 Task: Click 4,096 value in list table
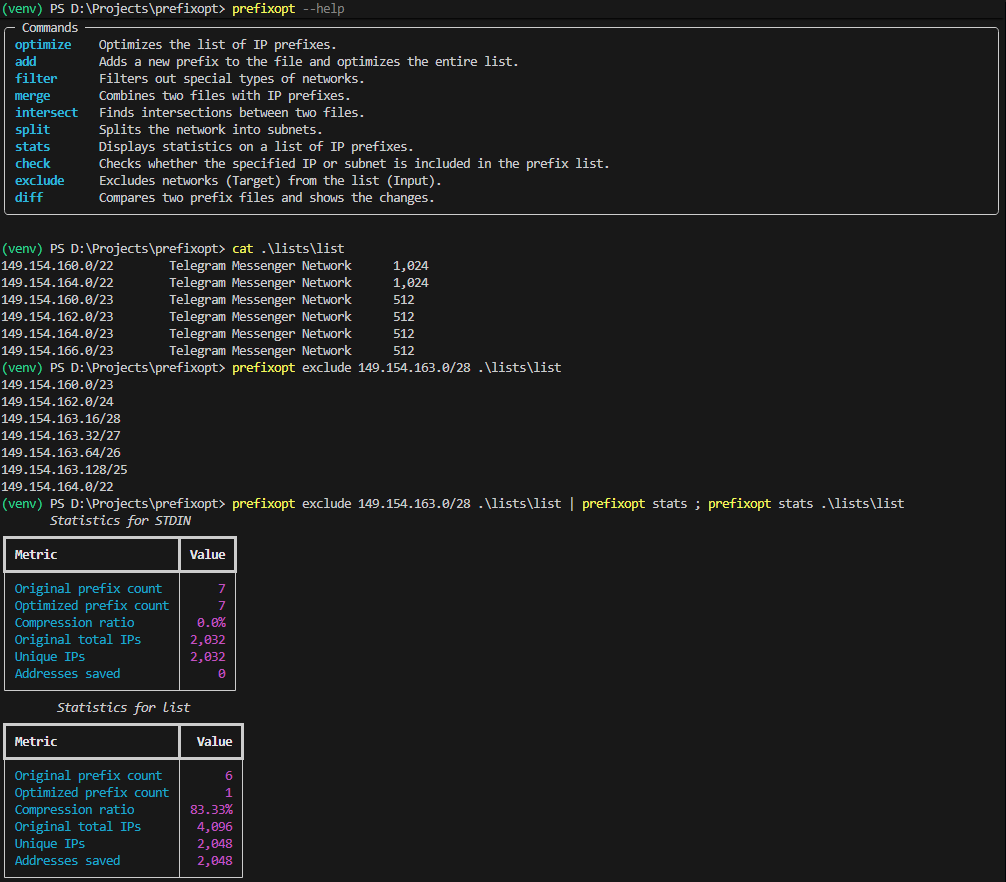point(214,827)
